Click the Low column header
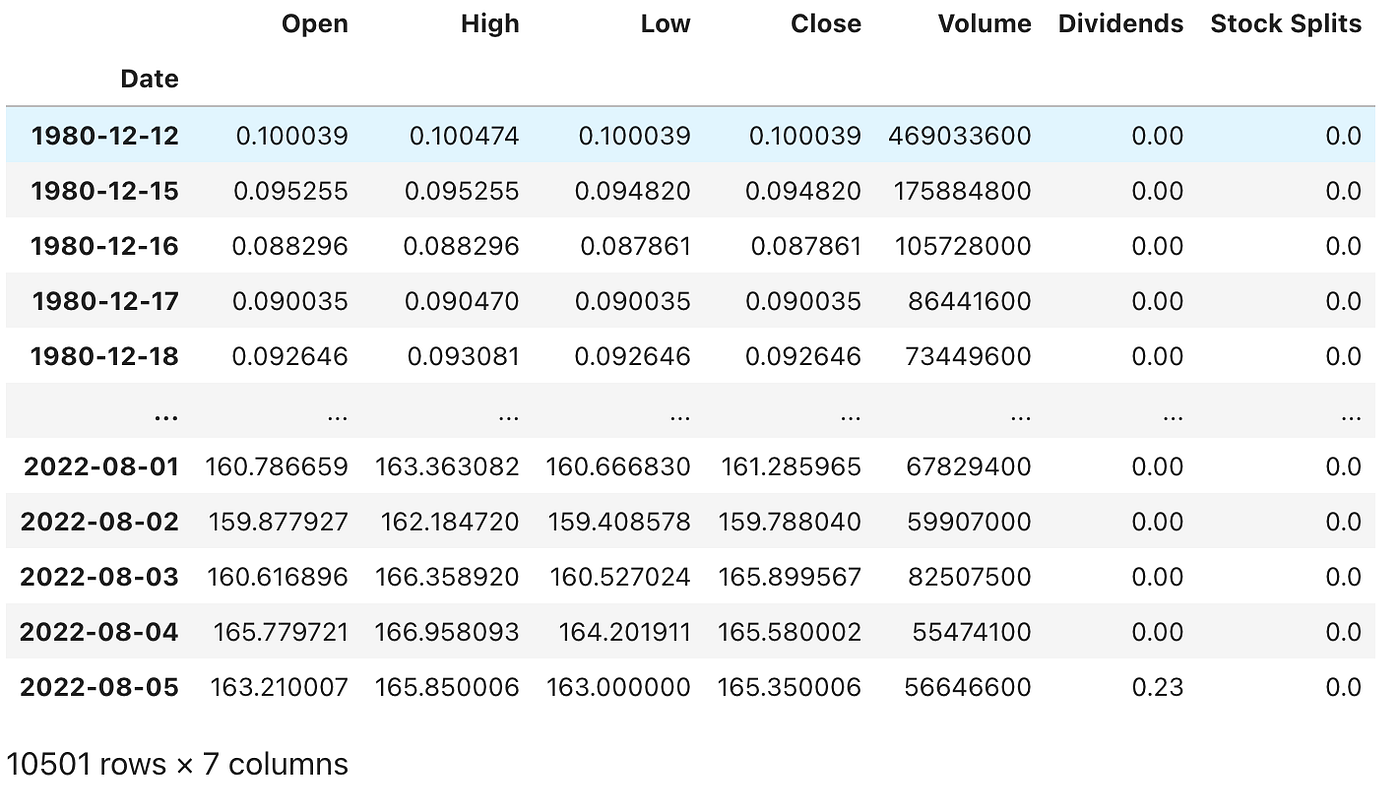 pyautogui.click(x=666, y=24)
